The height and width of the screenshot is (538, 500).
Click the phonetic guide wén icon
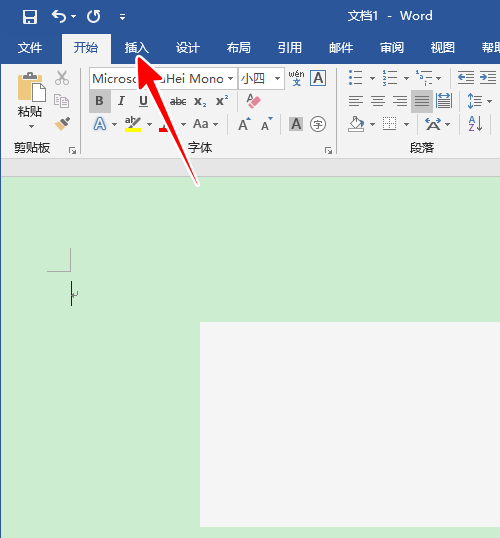point(296,78)
